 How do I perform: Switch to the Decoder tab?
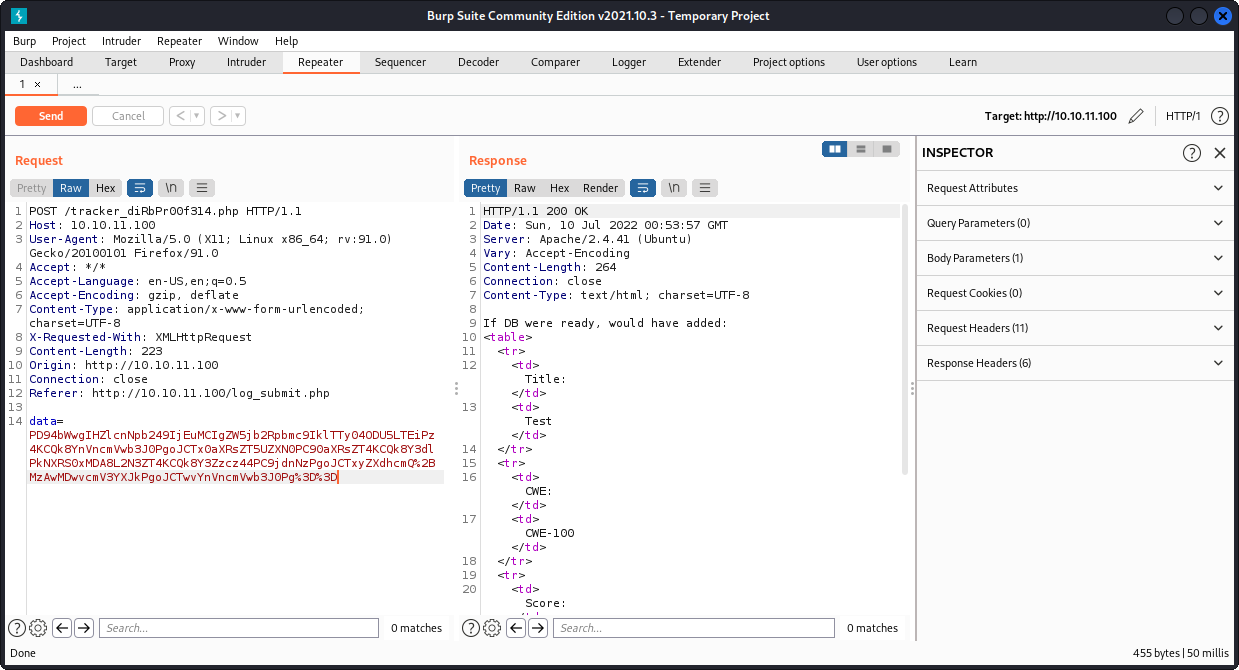click(x=479, y=62)
